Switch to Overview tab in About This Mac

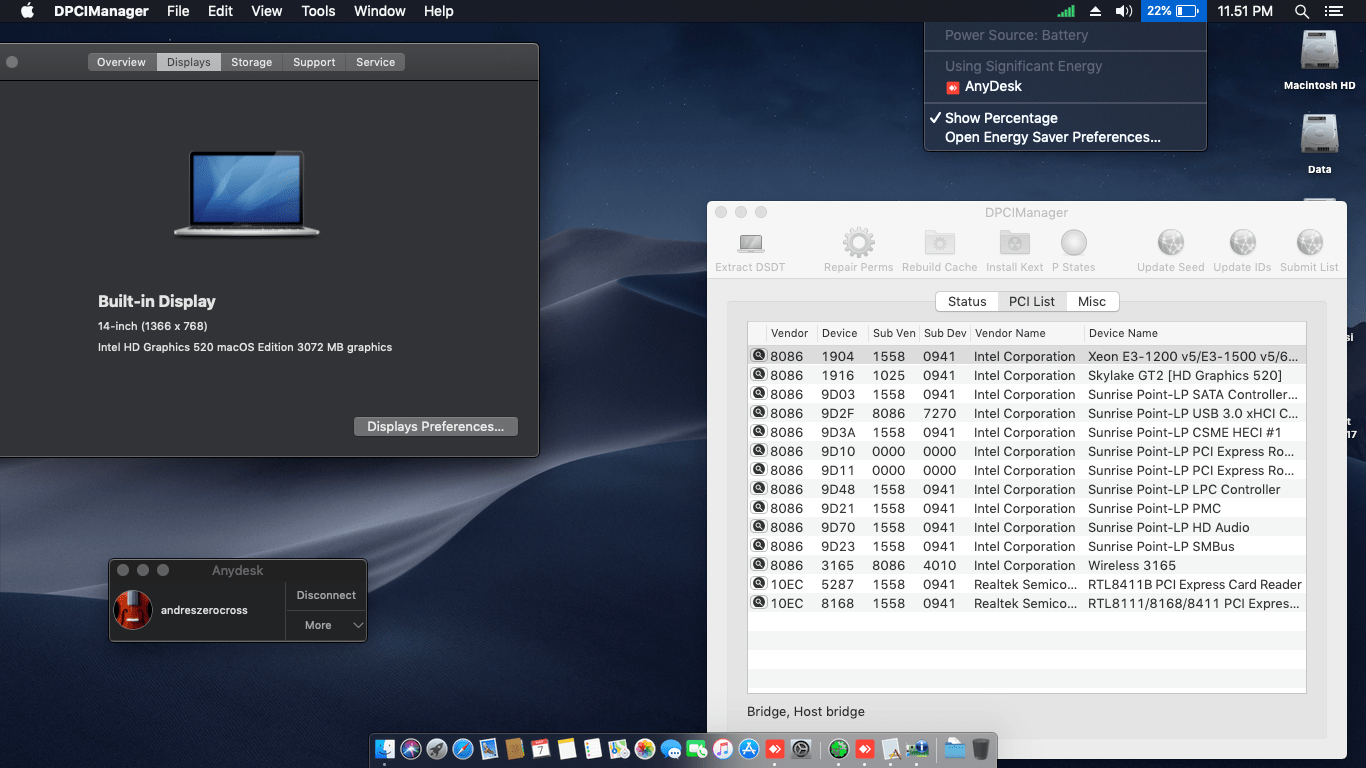122,62
